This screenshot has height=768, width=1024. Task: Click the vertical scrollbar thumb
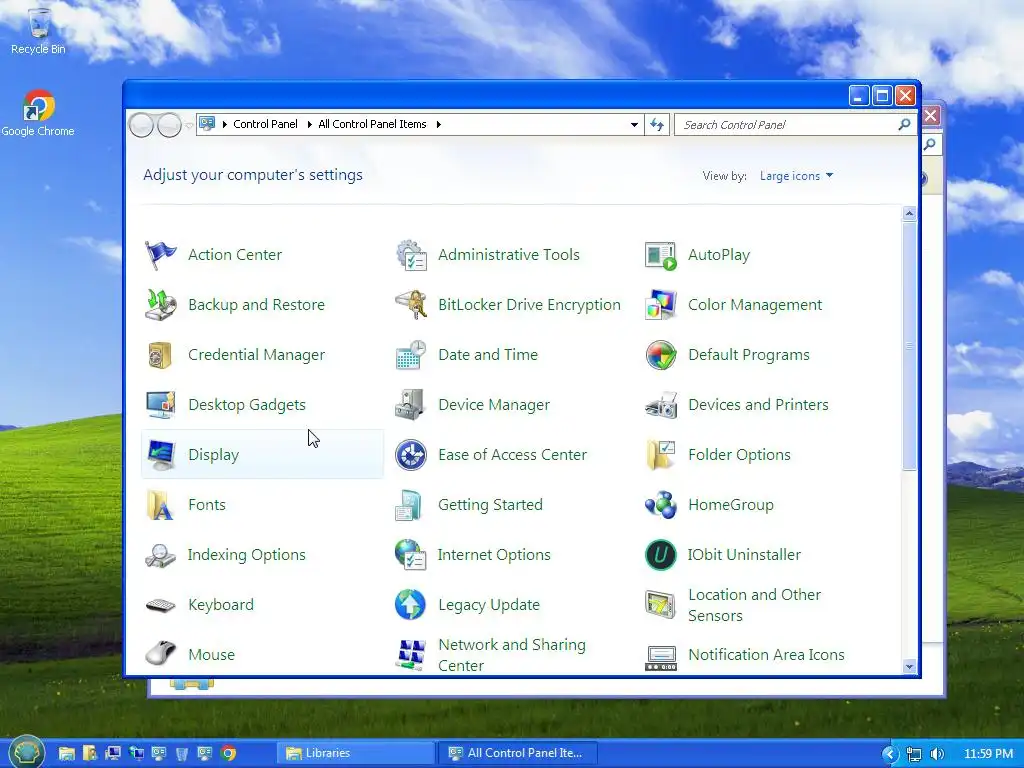click(909, 345)
